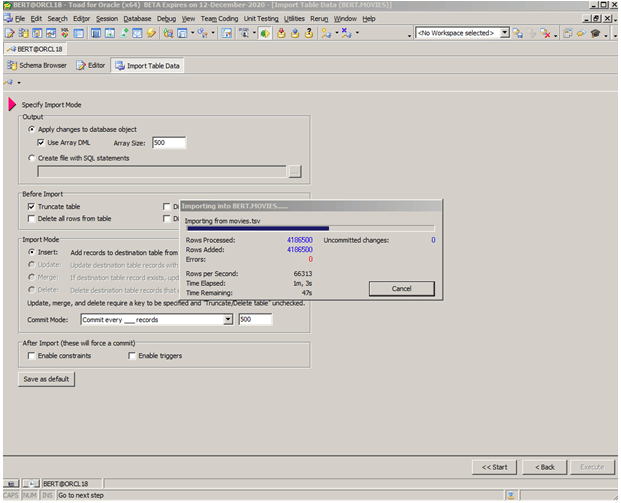Select the Insert import mode radio

click(31, 252)
